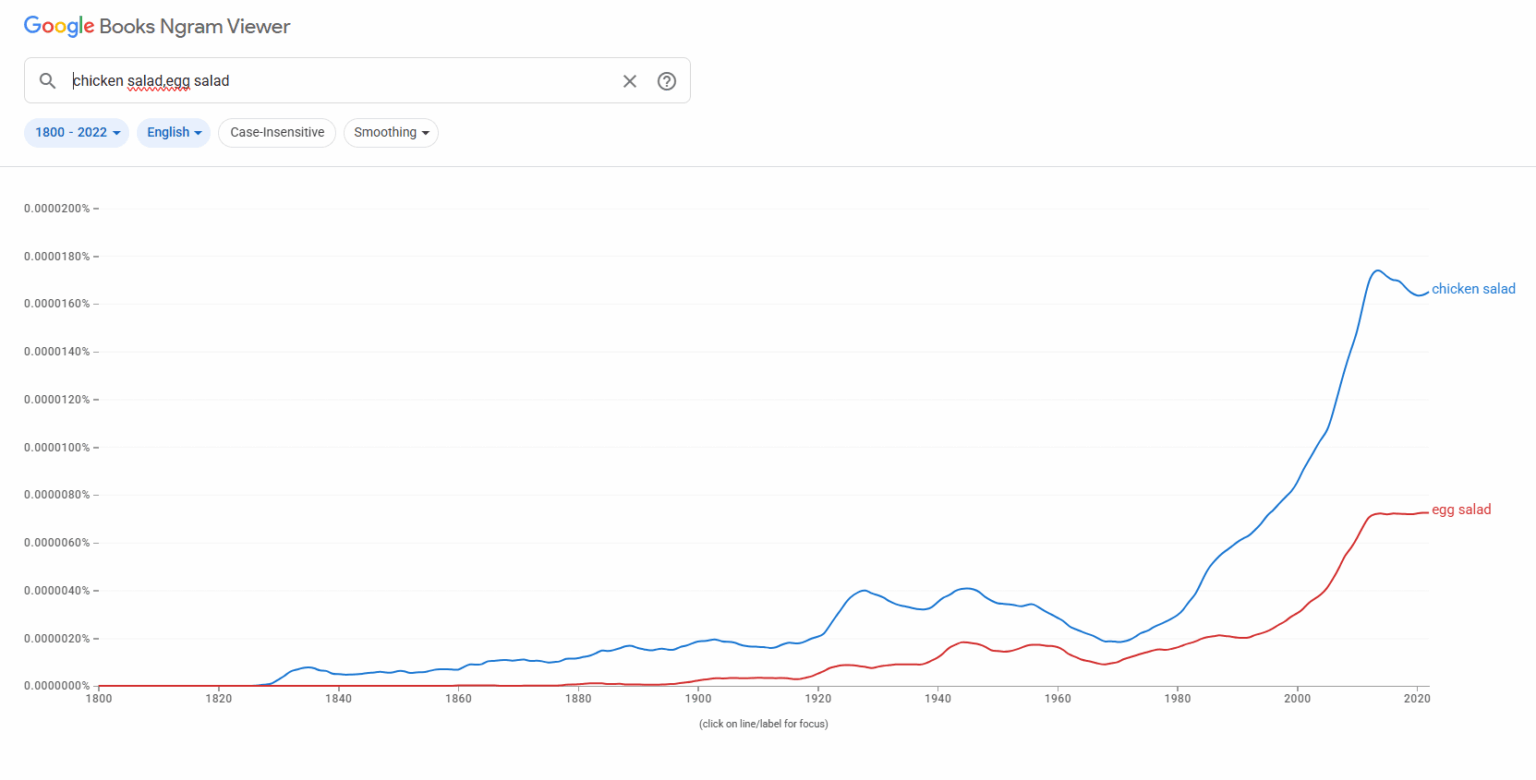Click the 1960 x-axis year label

click(1057, 701)
